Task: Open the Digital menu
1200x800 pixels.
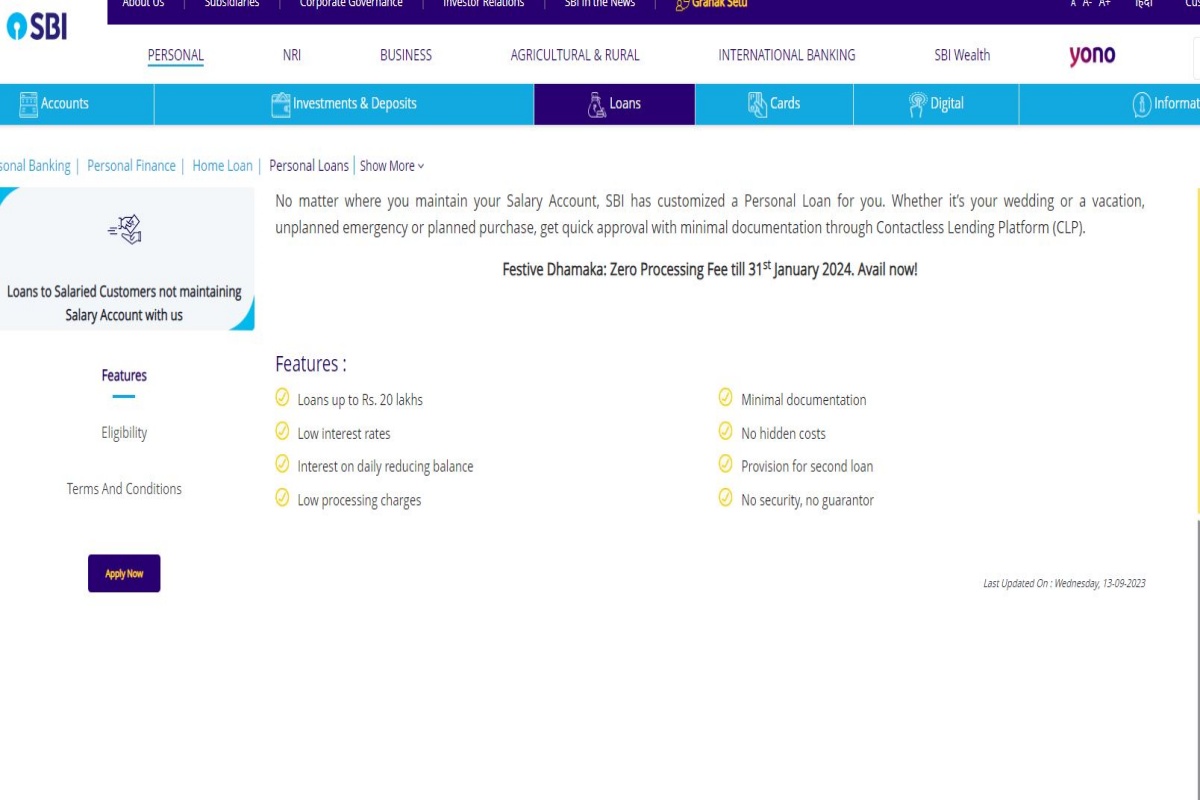Action: coord(936,104)
